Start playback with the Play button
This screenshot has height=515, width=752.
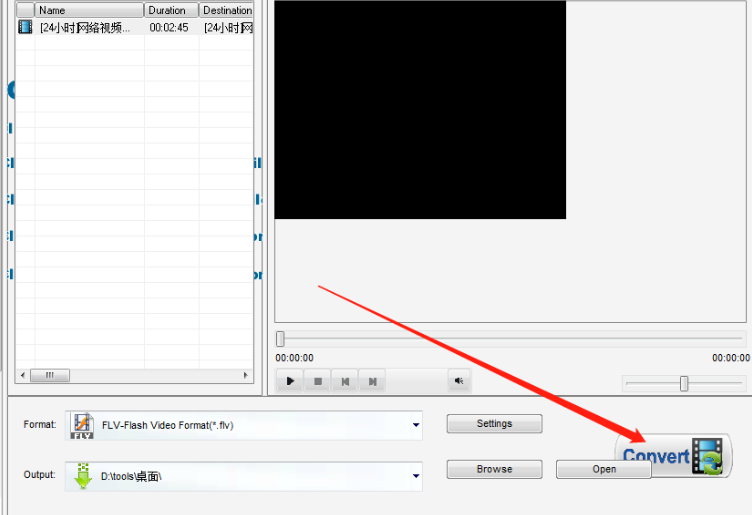(290, 381)
